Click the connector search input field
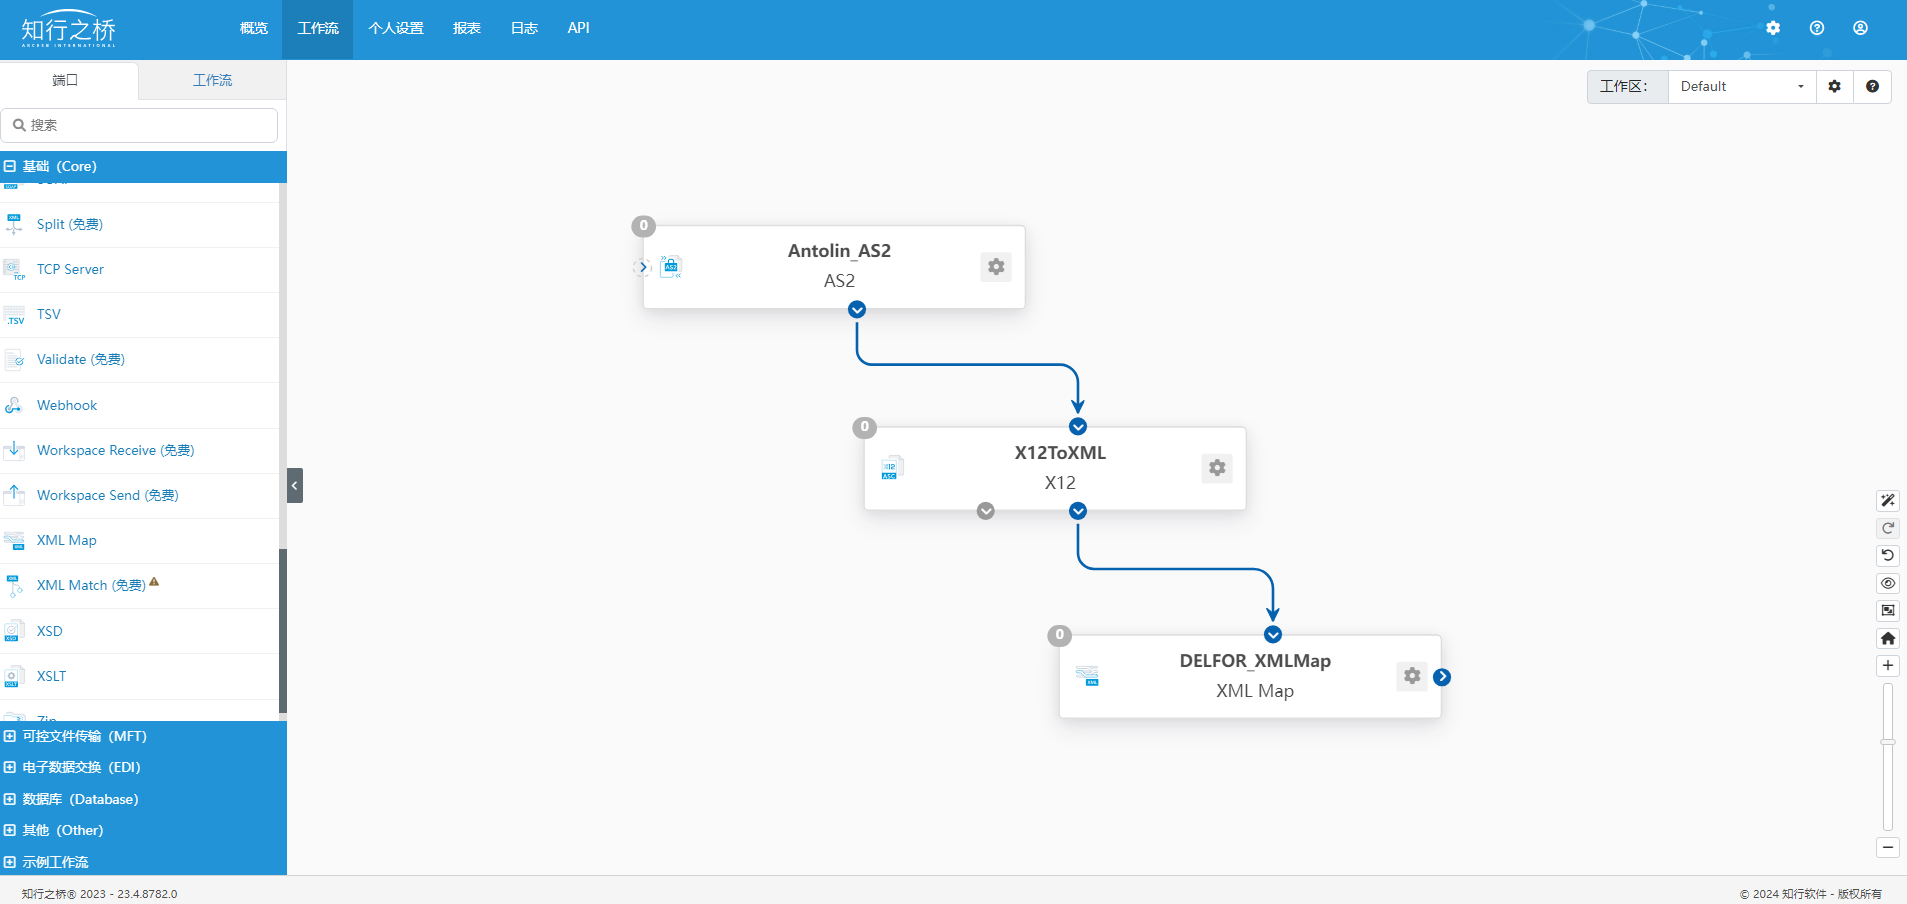Viewport: 1907px width, 904px height. (140, 125)
